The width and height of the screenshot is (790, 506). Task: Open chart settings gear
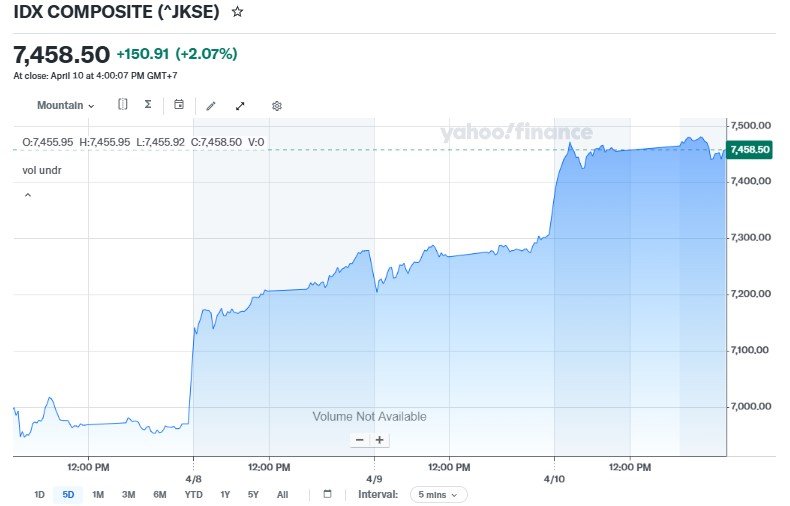point(277,105)
